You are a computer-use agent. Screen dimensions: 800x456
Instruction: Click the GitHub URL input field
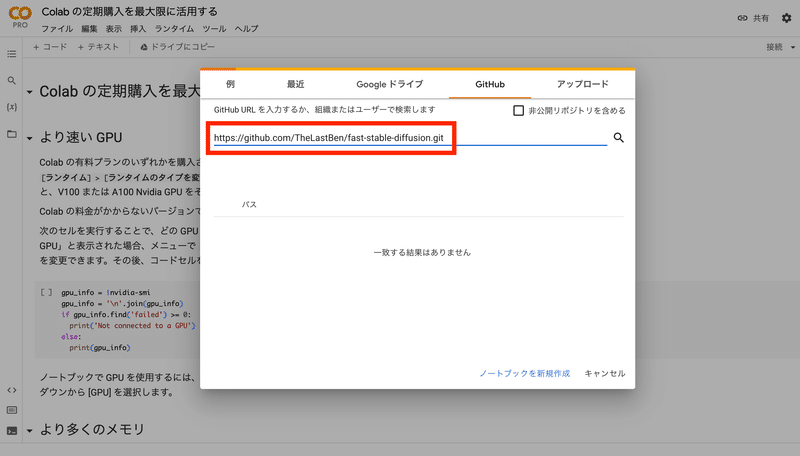[410, 138]
